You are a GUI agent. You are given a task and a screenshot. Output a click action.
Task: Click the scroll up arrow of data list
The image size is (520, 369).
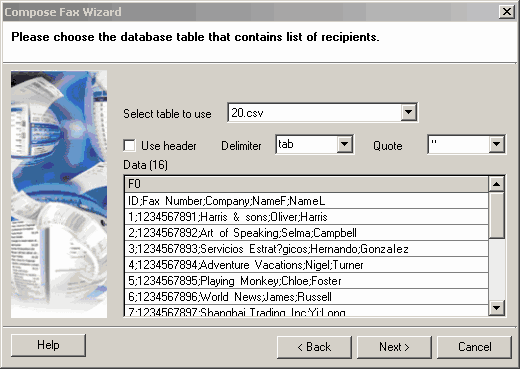pos(496,184)
